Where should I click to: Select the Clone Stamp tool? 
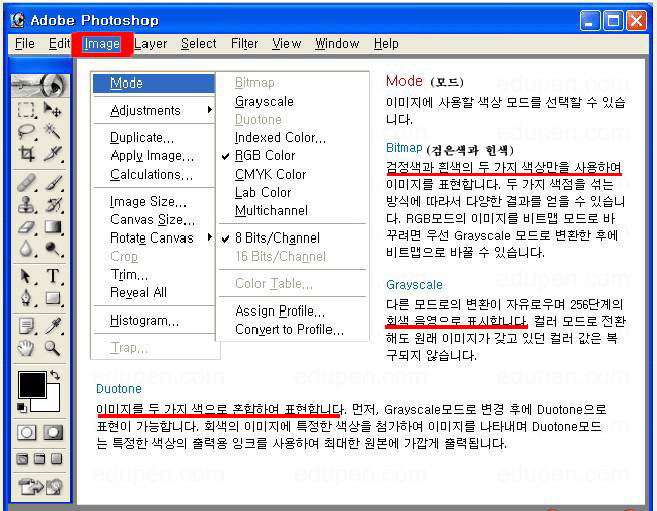tap(26, 205)
